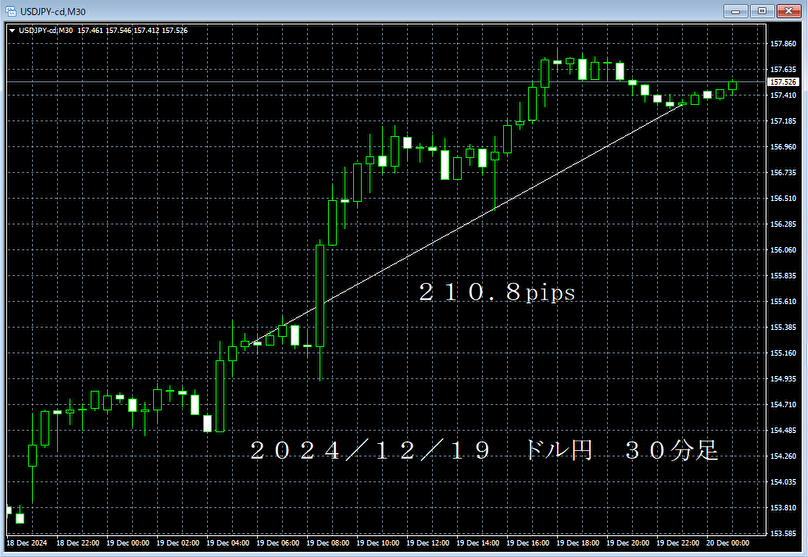Screen dimensions: 808x557
Task: Click price scale value 153.585
Action: (x=783, y=533)
